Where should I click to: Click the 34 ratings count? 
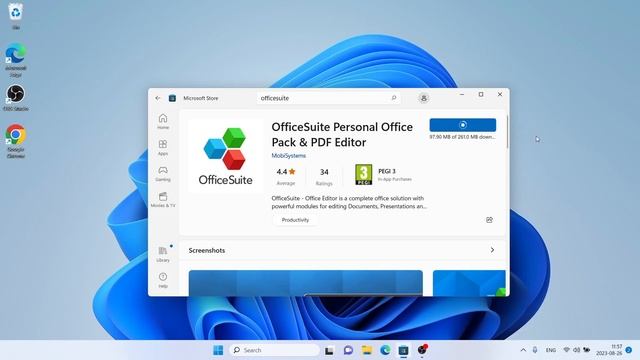coord(324,176)
